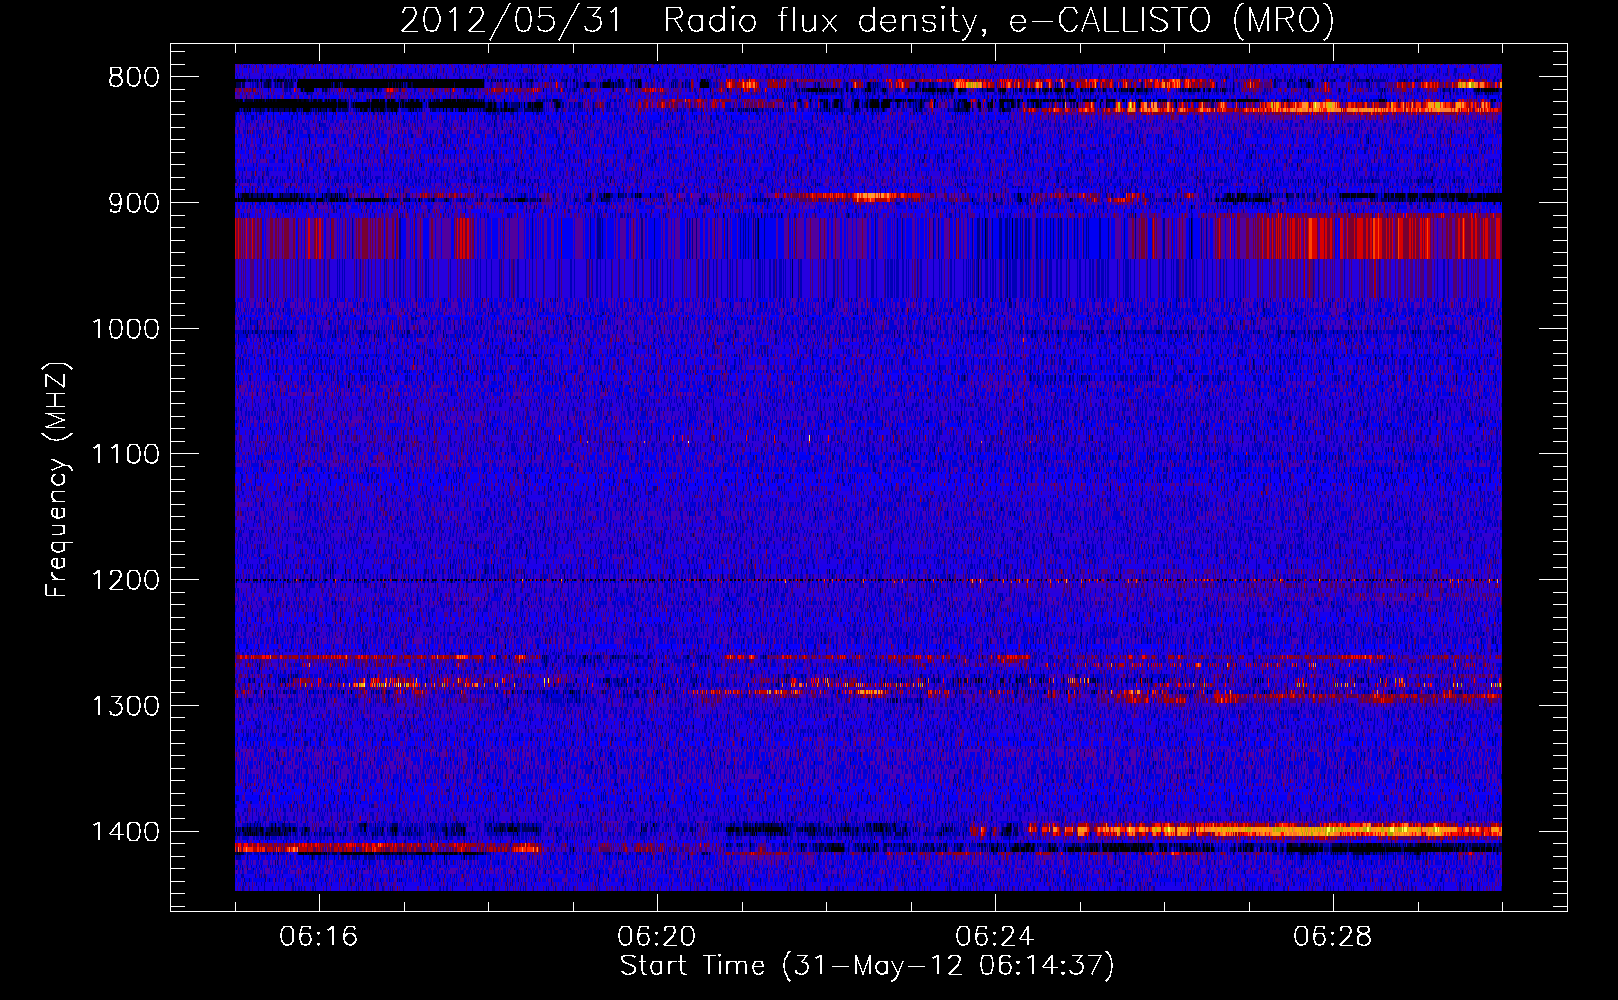
Task: Click the 1100 frequency tick label
Action: pyautogui.click(x=125, y=455)
